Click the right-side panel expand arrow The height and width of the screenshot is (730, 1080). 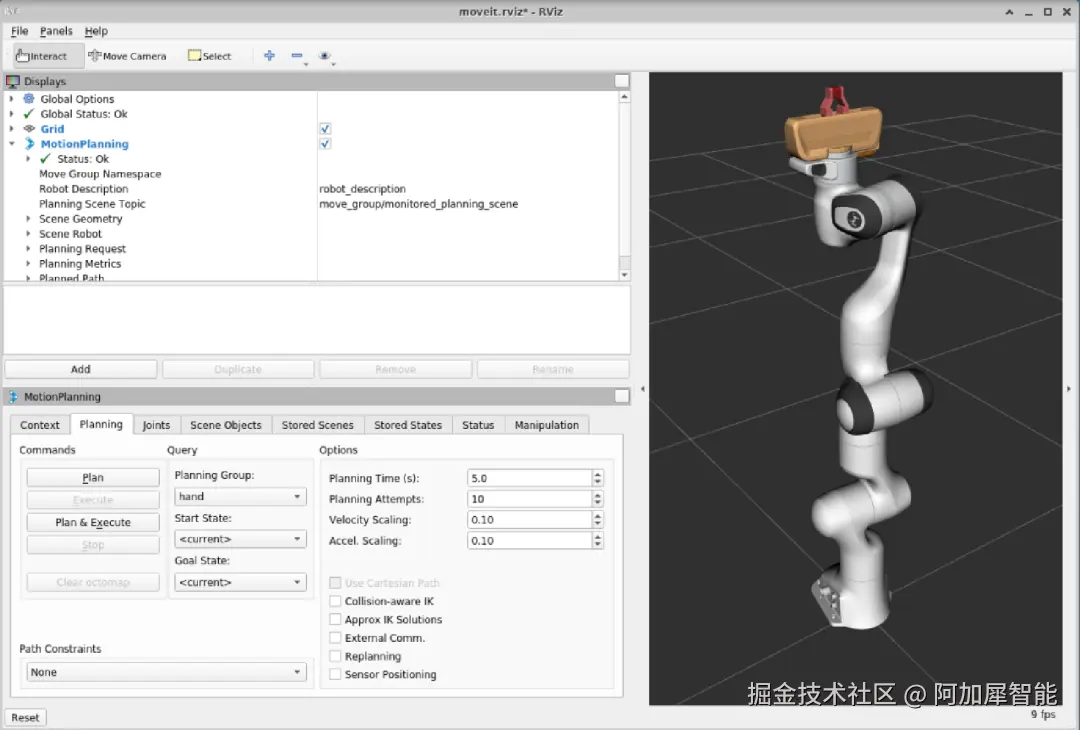pyautogui.click(x=1069, y=389)
